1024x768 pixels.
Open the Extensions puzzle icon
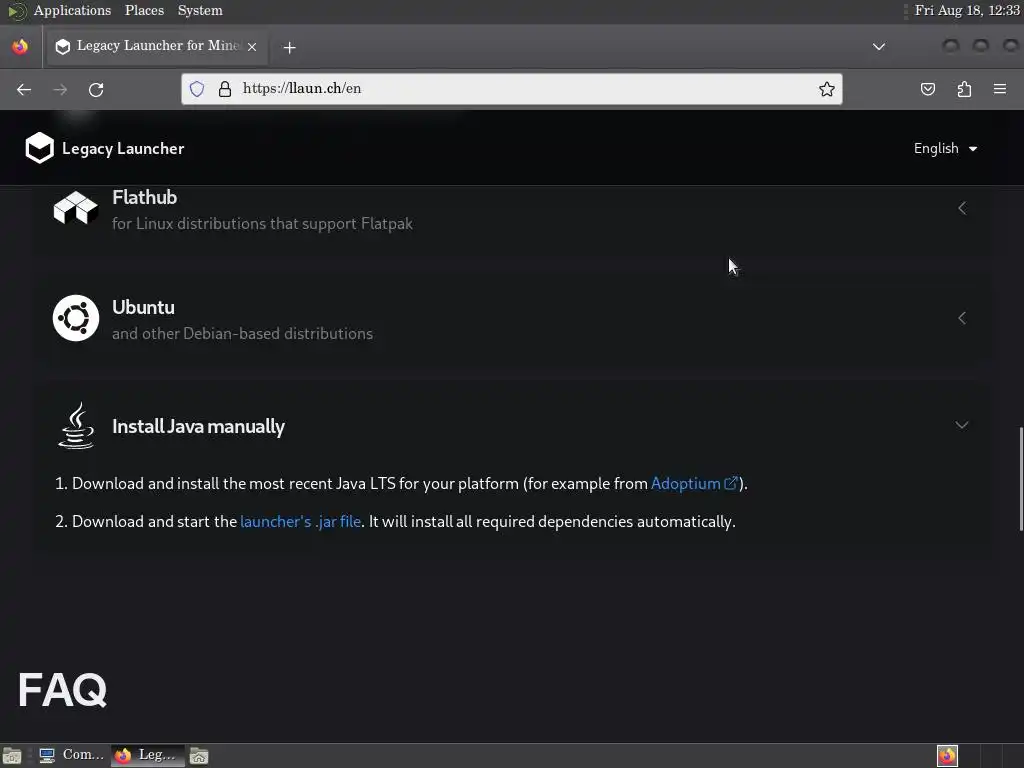click(964, 89)
